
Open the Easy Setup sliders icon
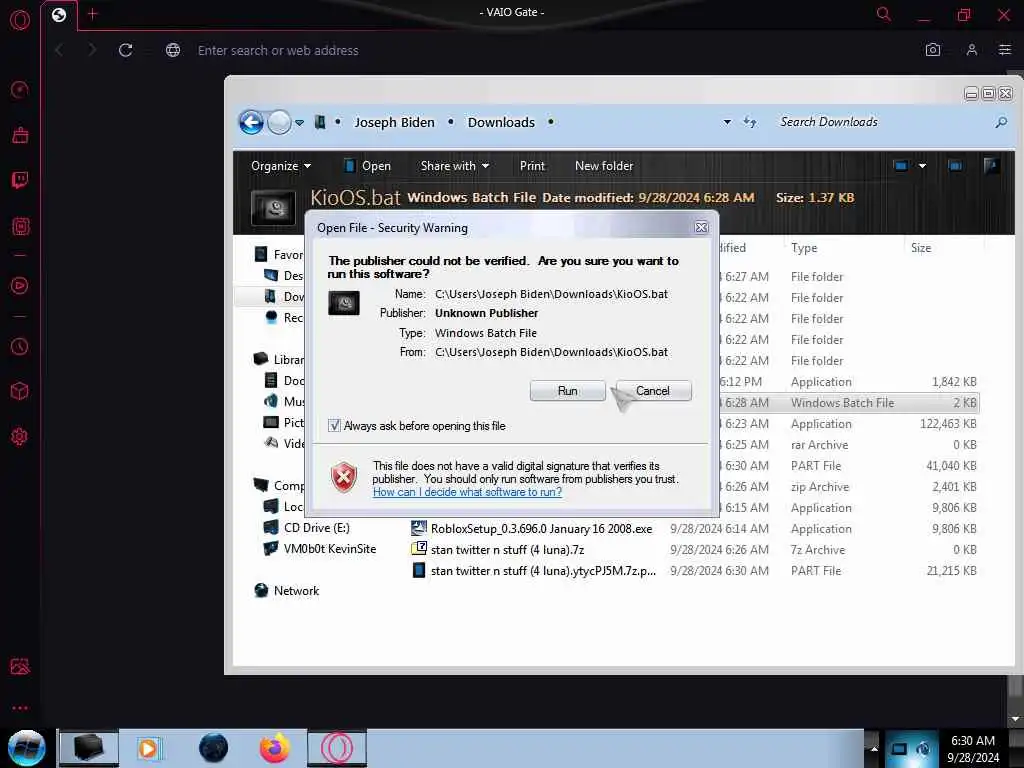1004,50
